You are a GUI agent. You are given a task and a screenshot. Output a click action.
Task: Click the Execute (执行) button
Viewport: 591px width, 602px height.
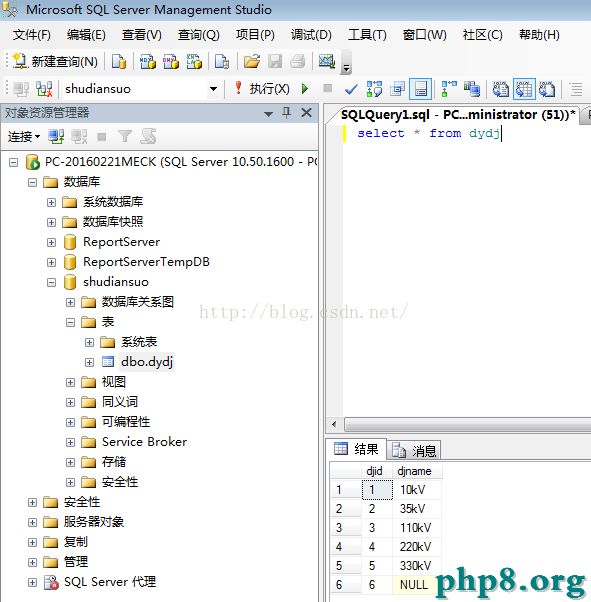click(262, 89)
